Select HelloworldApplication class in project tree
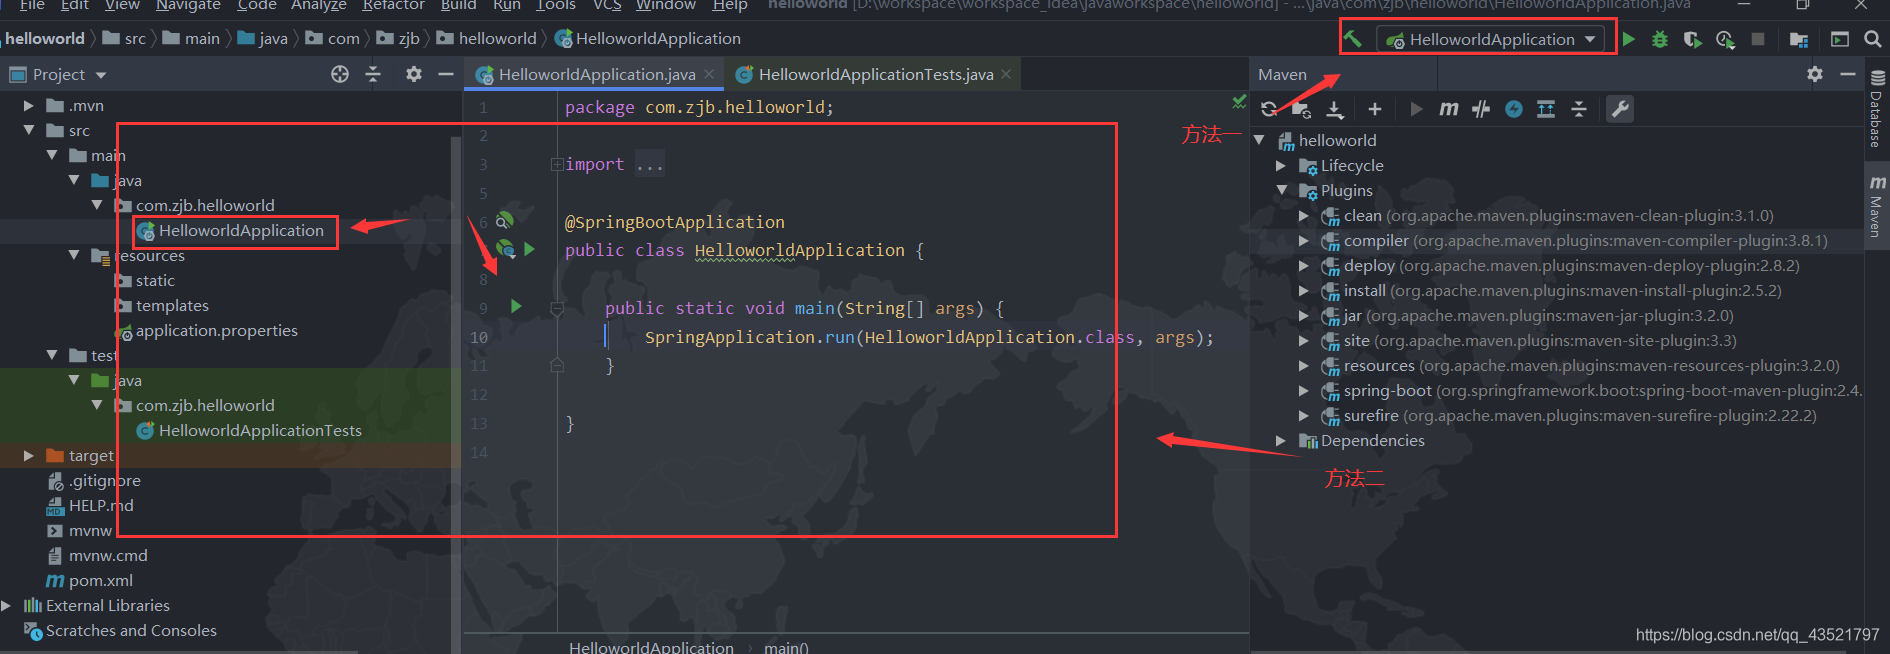The image size is (1890, 654). pyautogui.click(x=241, y=230)
